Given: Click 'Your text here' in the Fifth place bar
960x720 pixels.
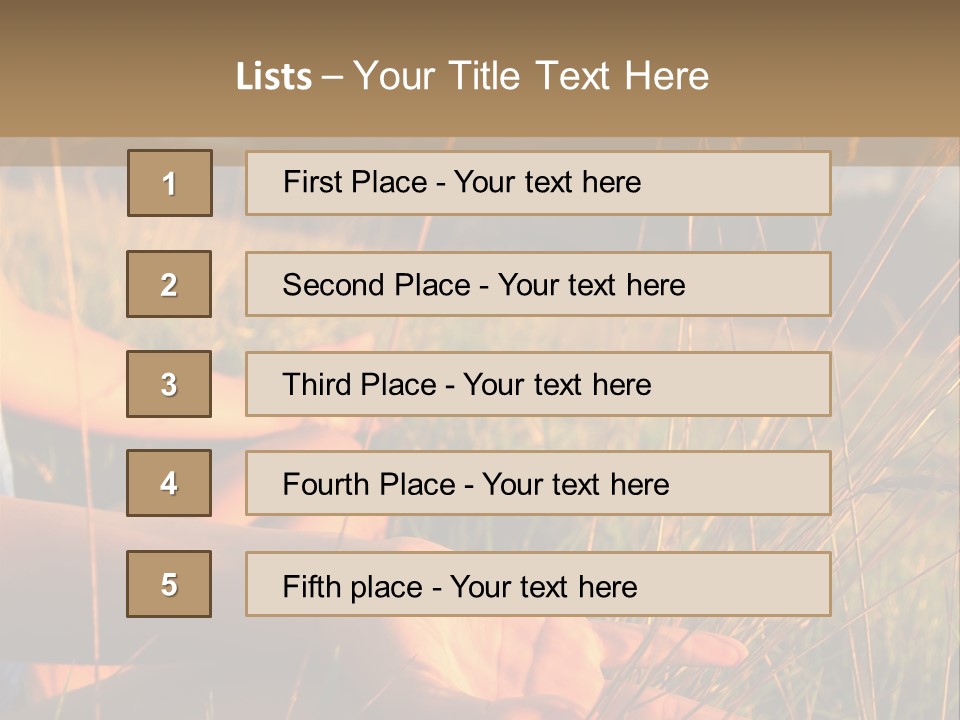Looking at the screenshot, I should pos(543,586).
